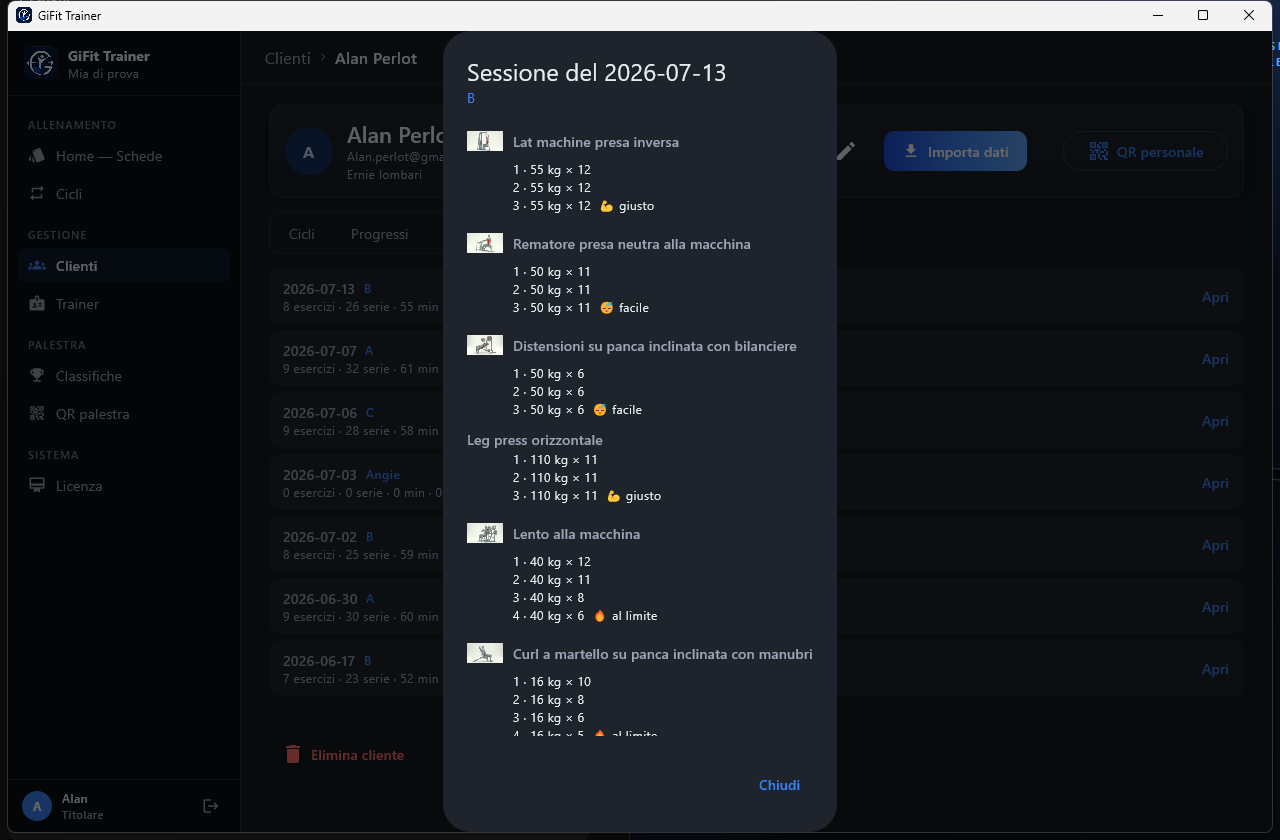Click the logout icon next to Alan
The image size is (1280, 840).
tap(210, 806)
